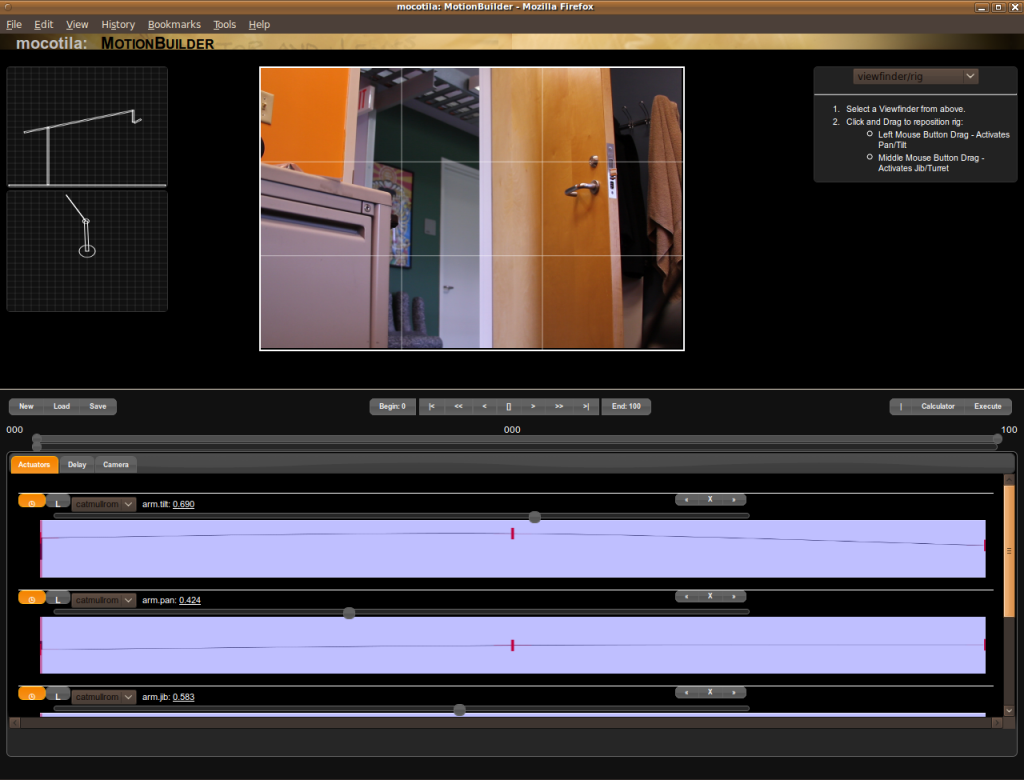Step back one frame with <

coord(484,406)
